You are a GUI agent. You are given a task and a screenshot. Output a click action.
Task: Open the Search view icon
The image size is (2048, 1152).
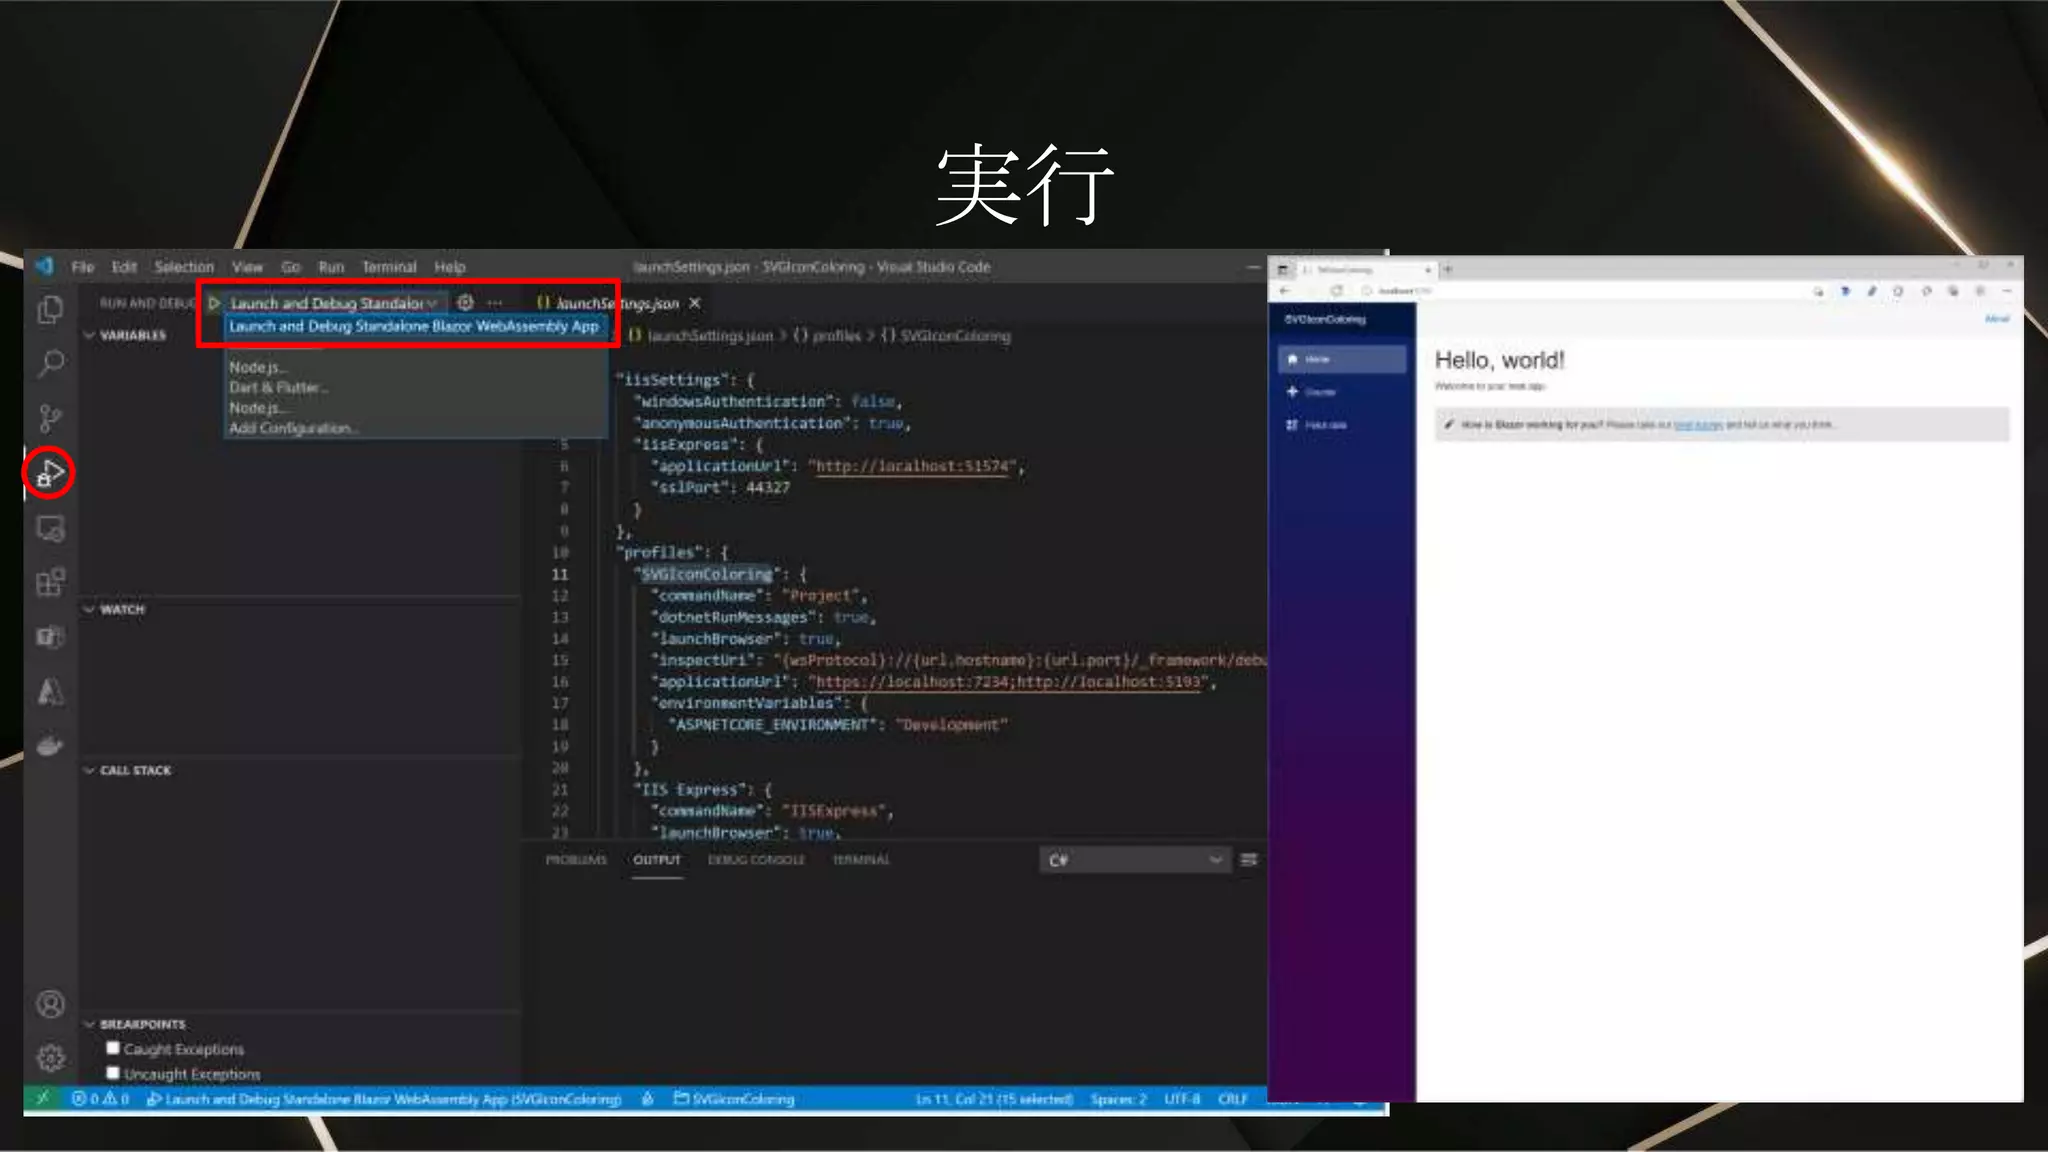click(50, 363)
